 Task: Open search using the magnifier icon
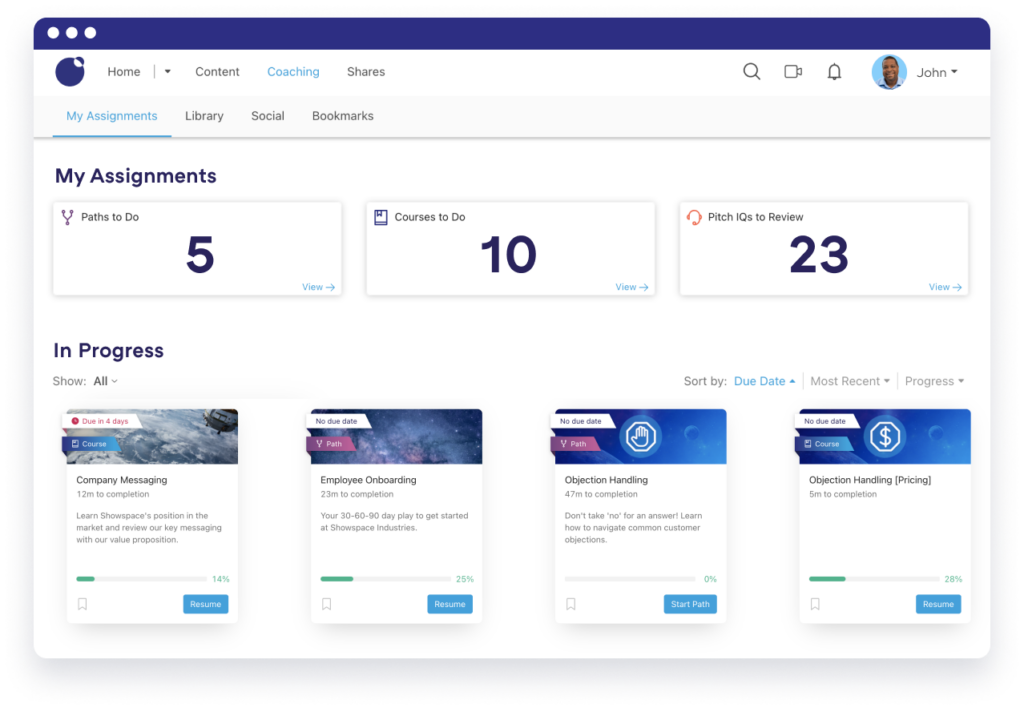[x=751, y=71]
